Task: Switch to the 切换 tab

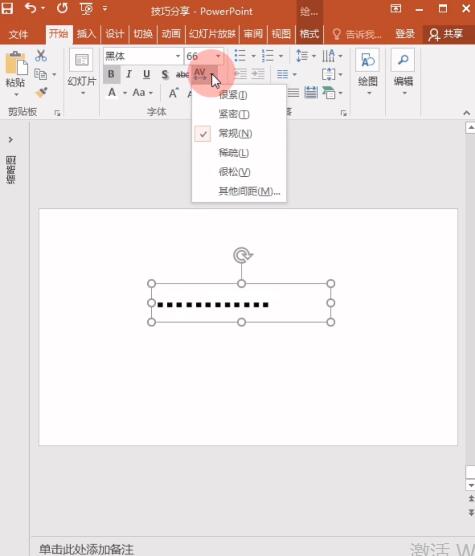Action: coord(143,34)
